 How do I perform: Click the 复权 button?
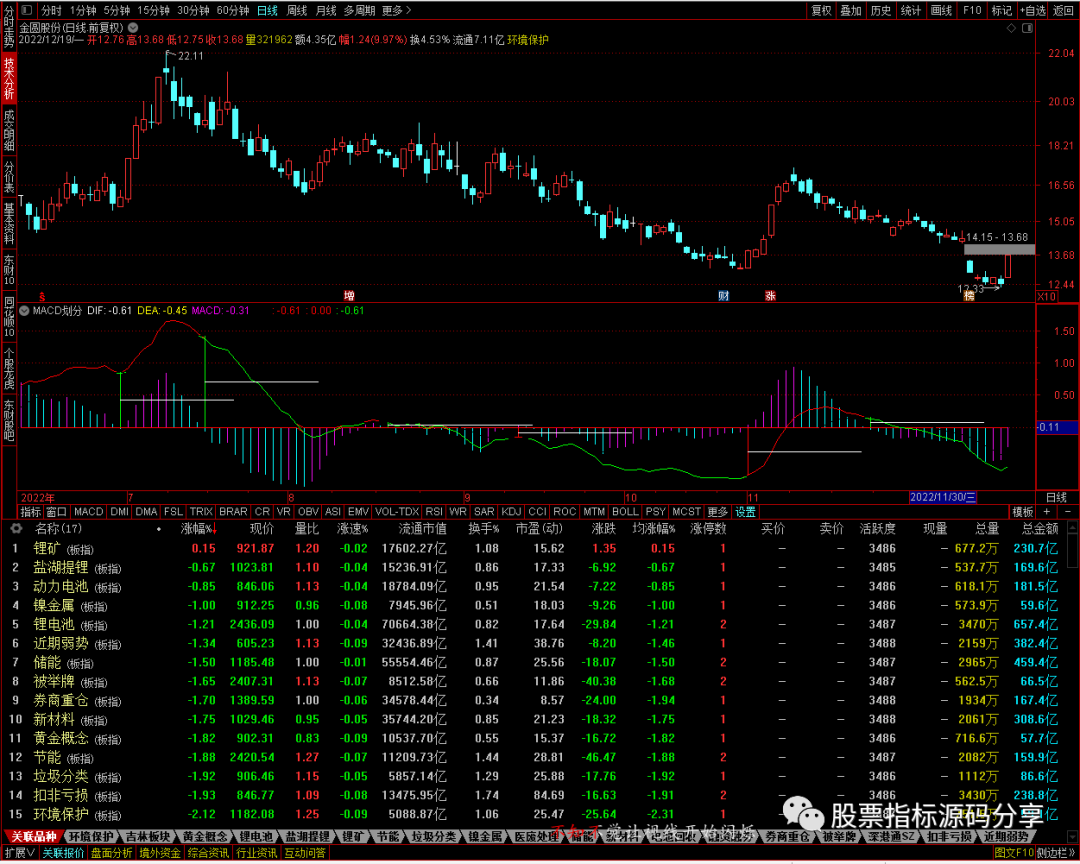click(x=822, y=10)
